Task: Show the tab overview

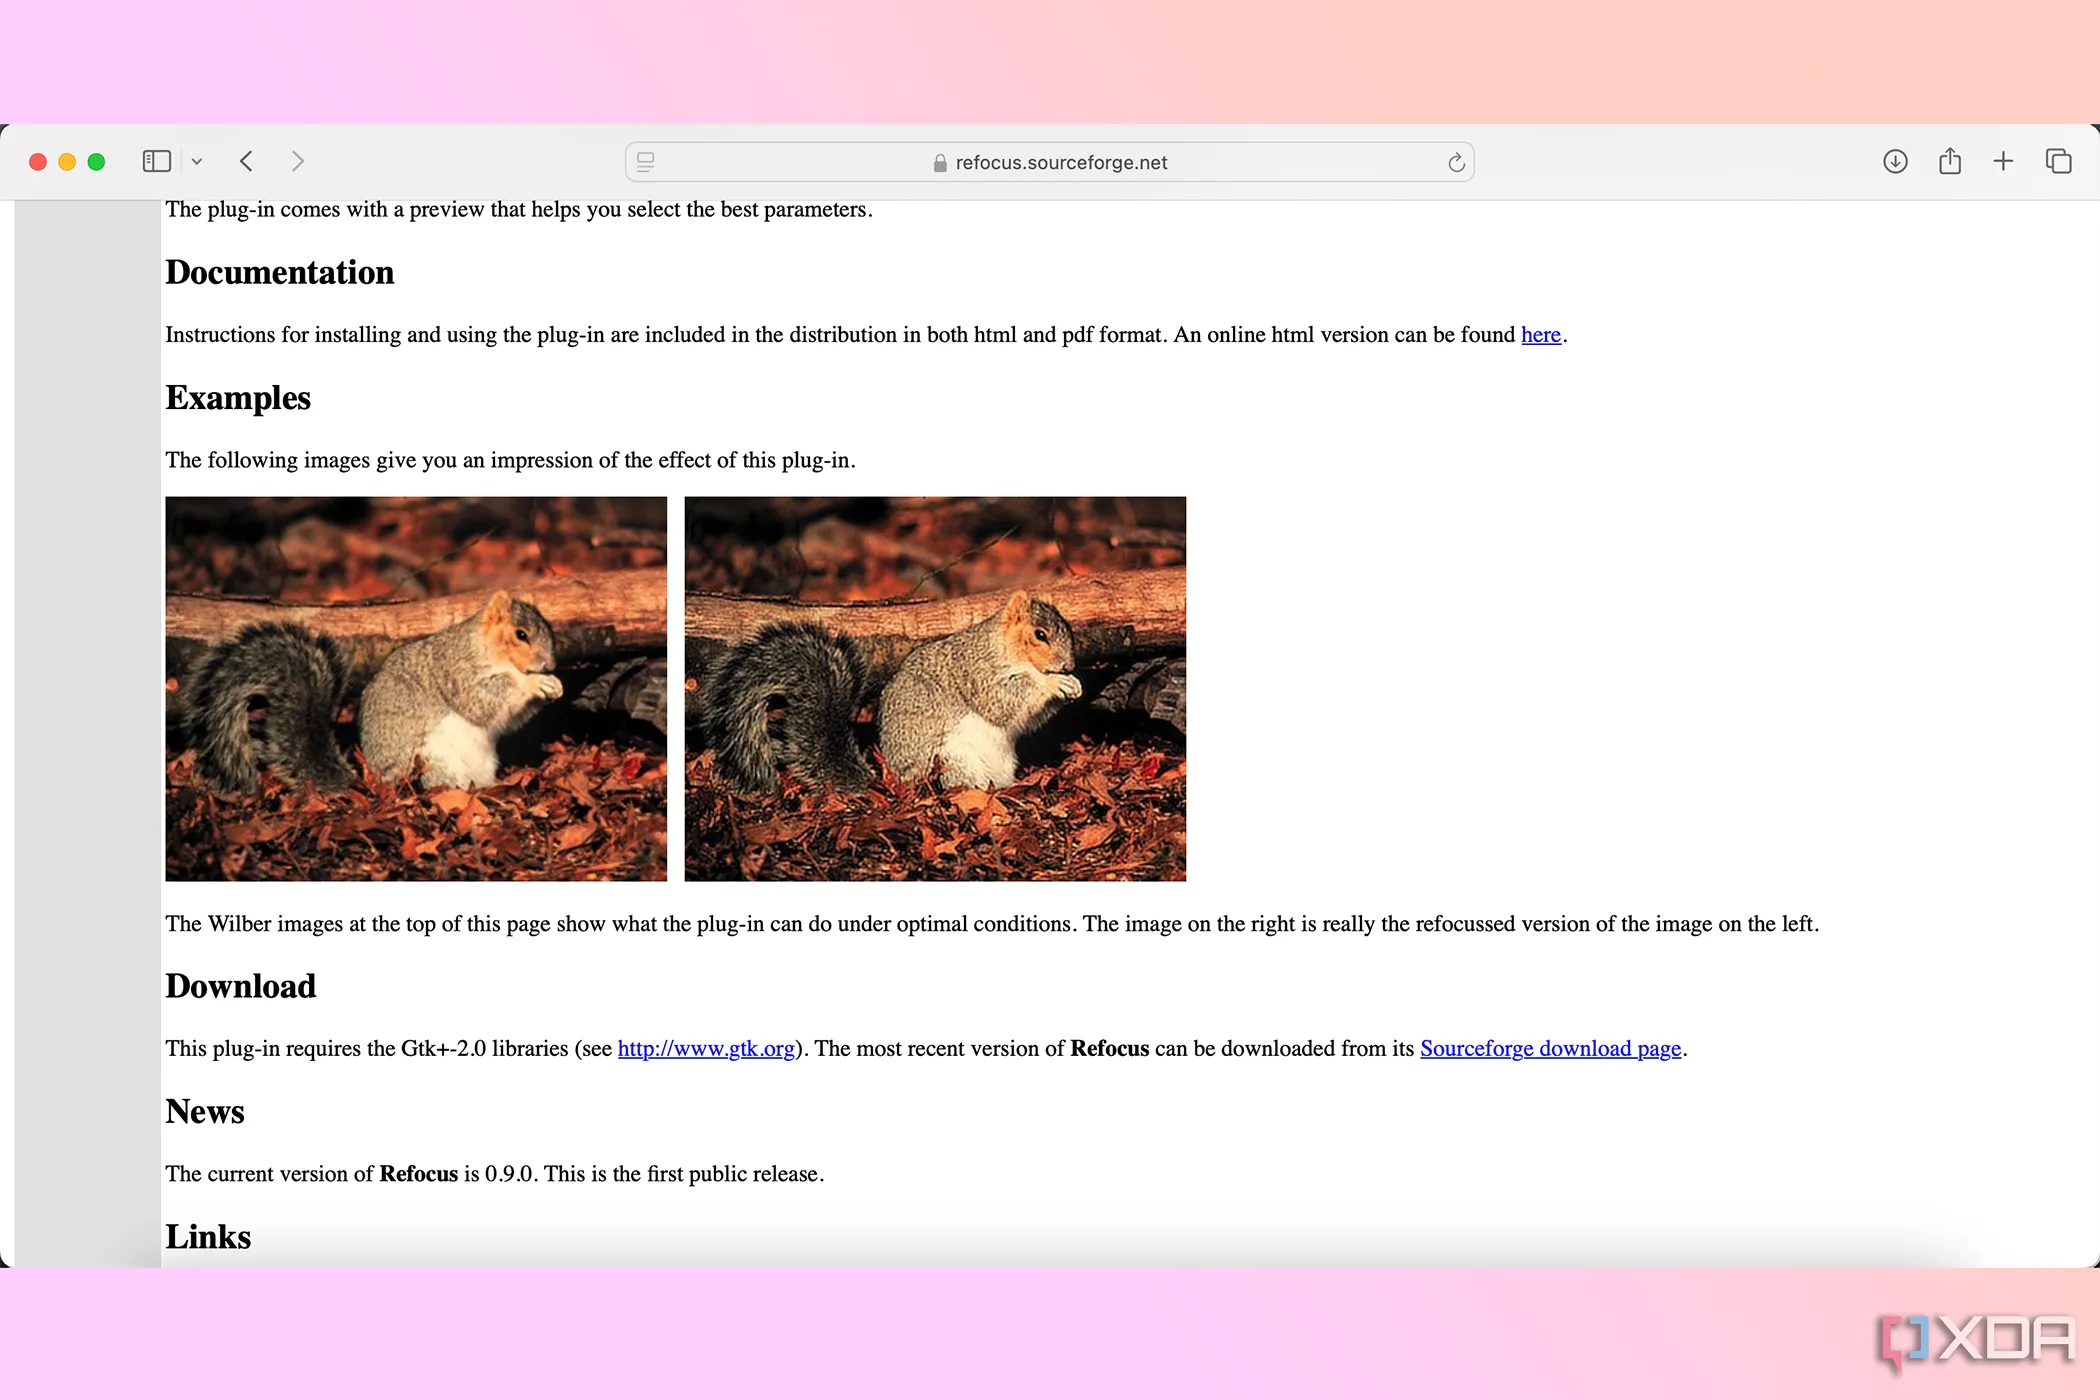Action: click(x=2058, y=161)
